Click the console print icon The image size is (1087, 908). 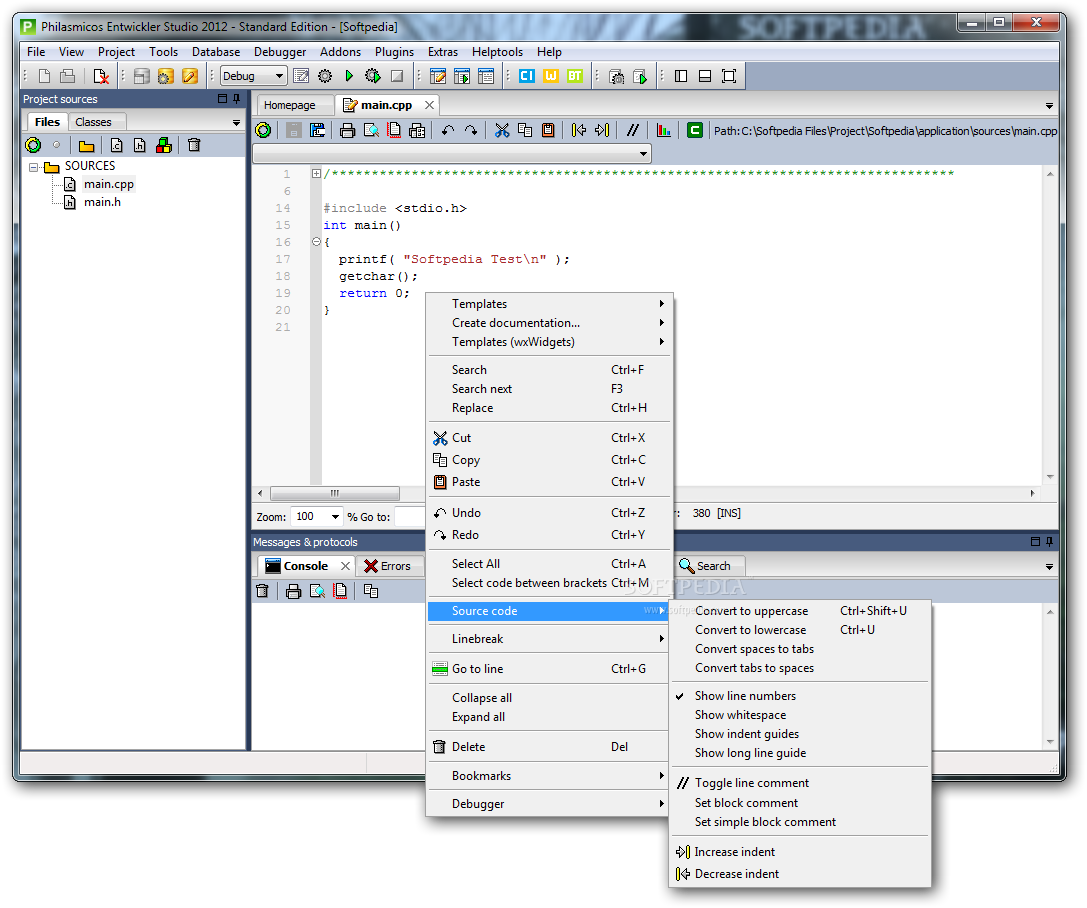293,591
